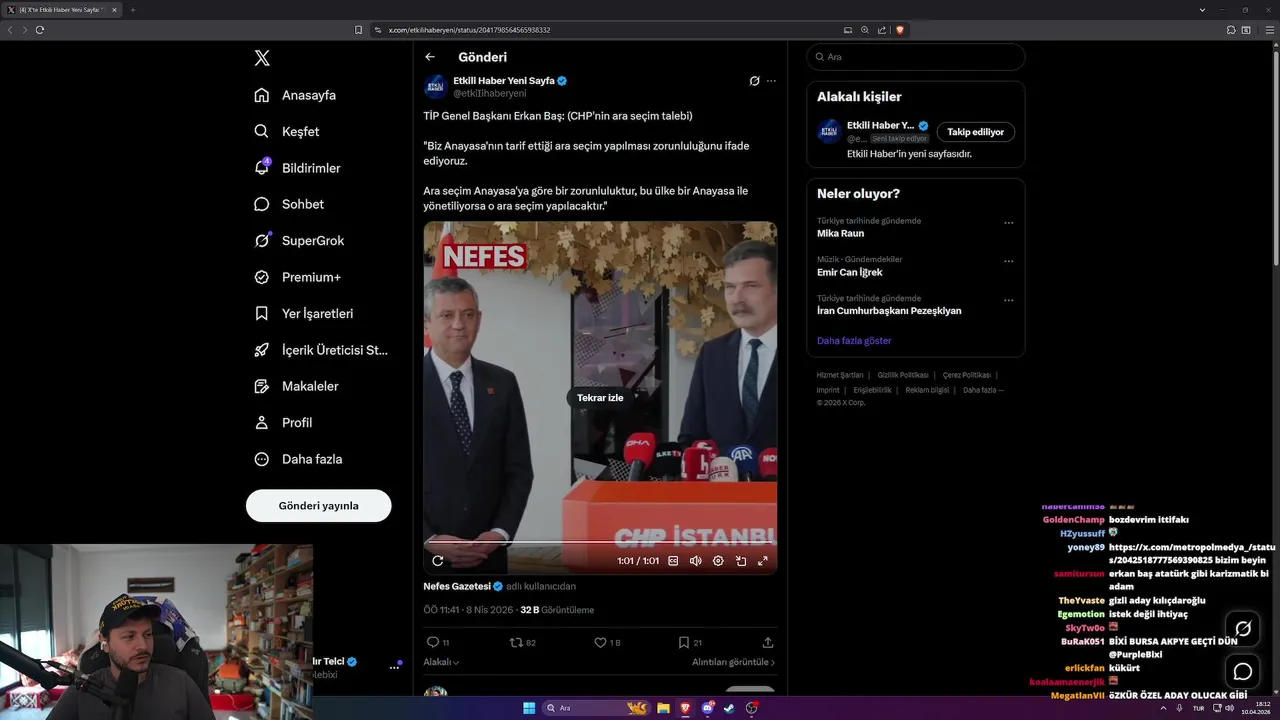1280x720 pixels.
Task: Open the floating messages chat button
Action: click(x=1243, y=671)
